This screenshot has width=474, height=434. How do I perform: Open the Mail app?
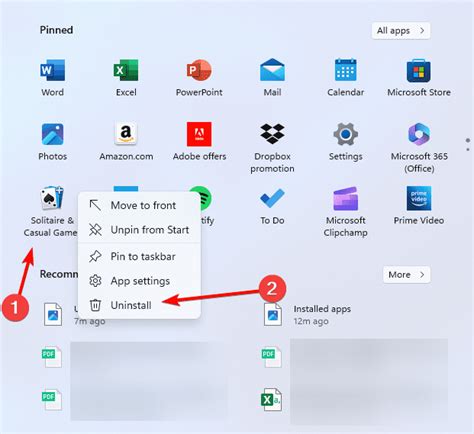(272, 77)
